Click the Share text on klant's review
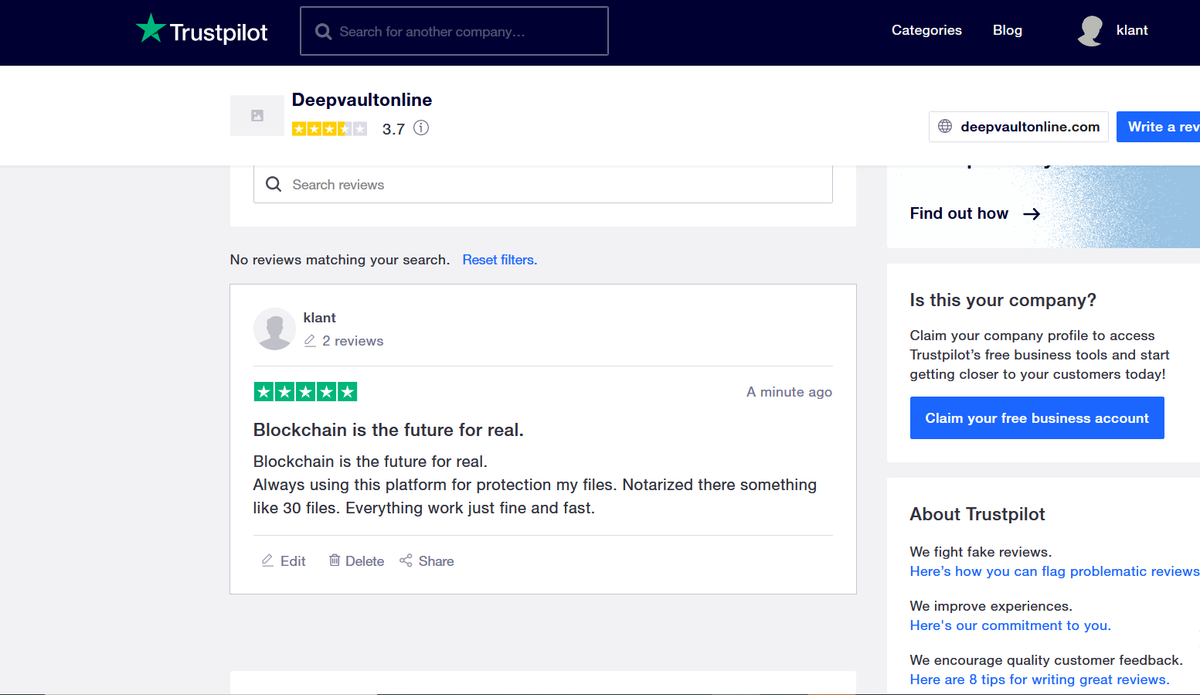 point(436,561)
